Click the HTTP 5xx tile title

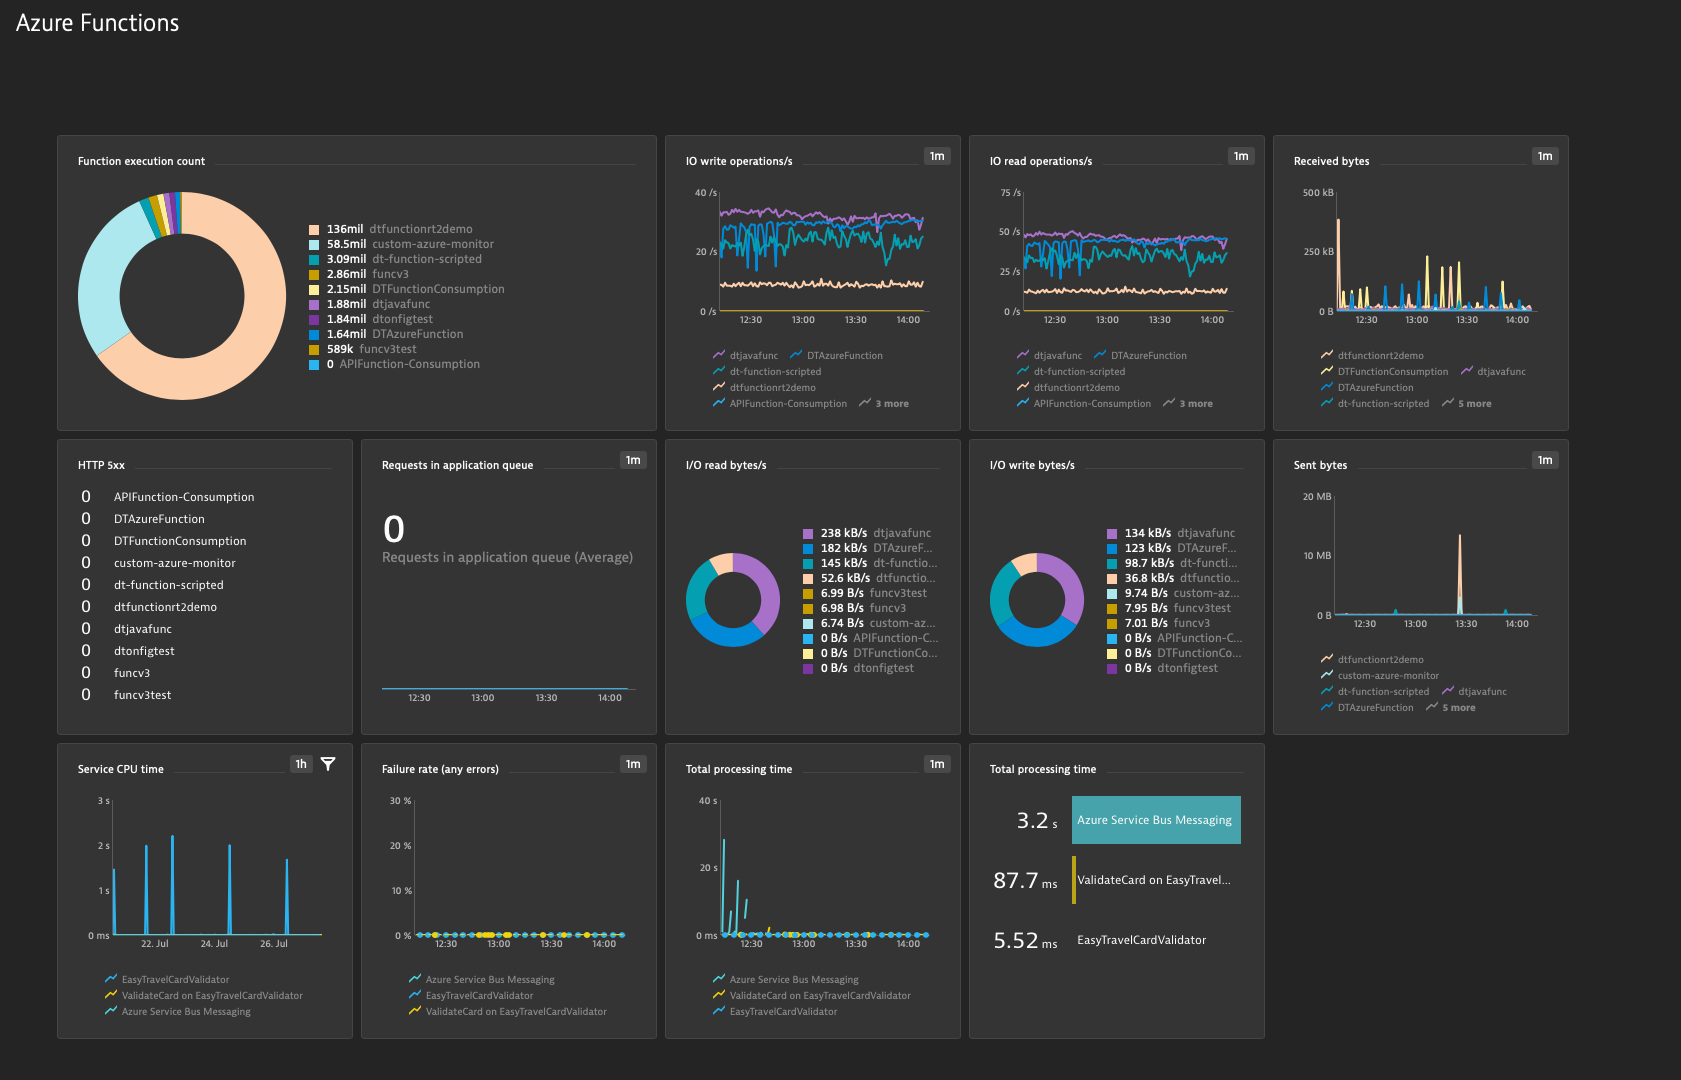(x=101, y=465)
